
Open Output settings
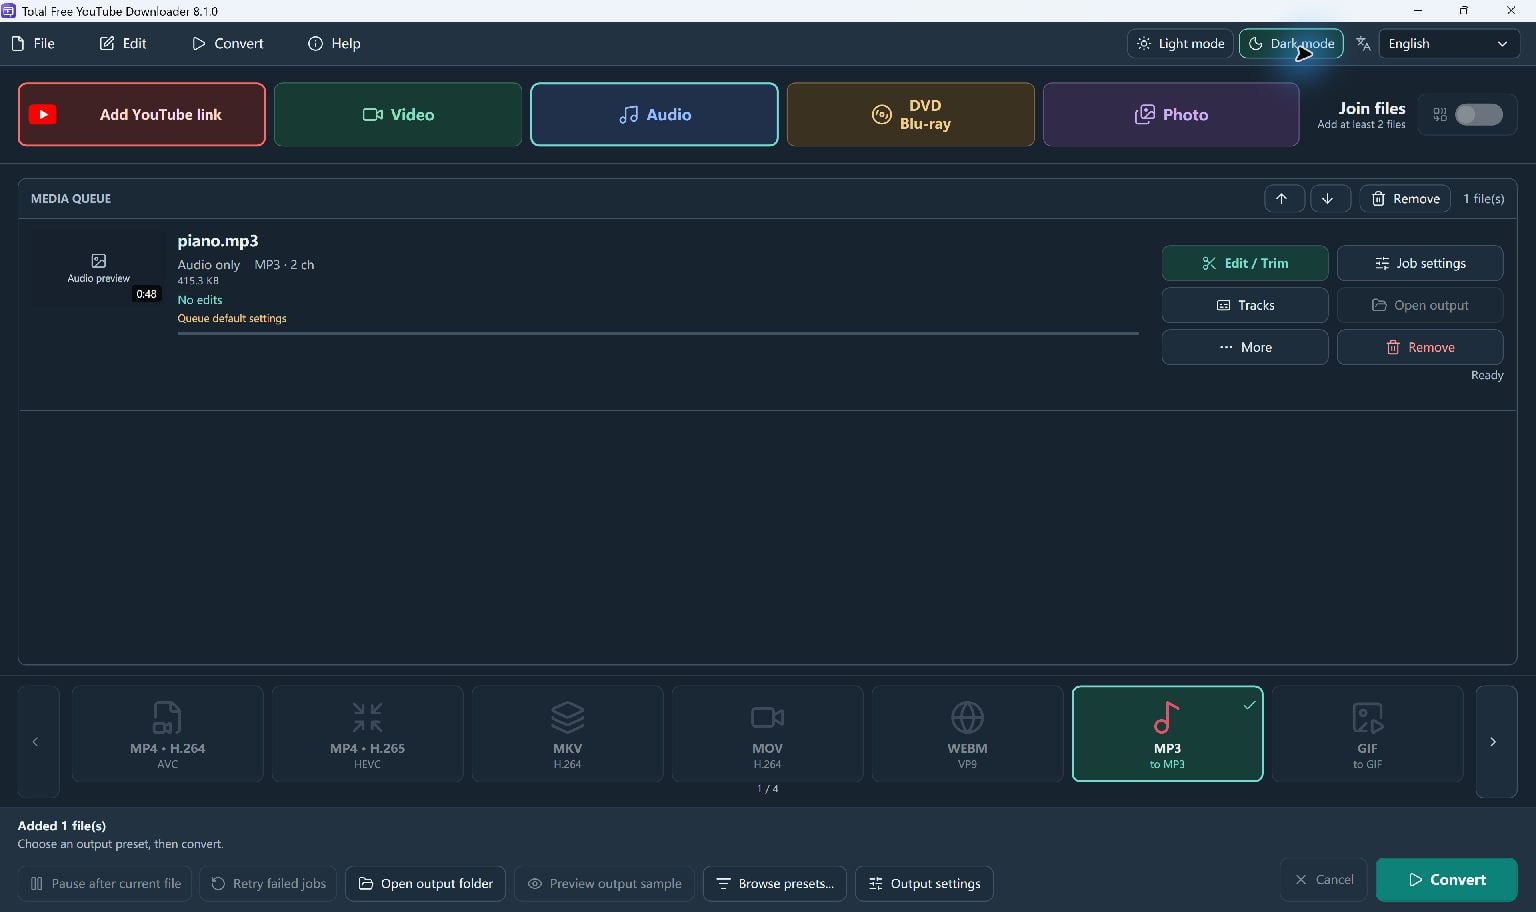(x=924, y=884)
